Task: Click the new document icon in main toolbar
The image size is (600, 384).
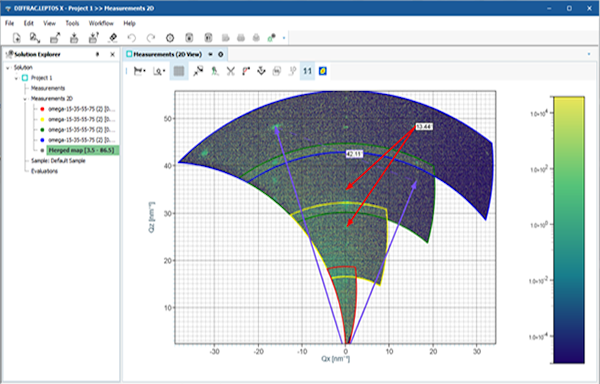Action: 16,37
